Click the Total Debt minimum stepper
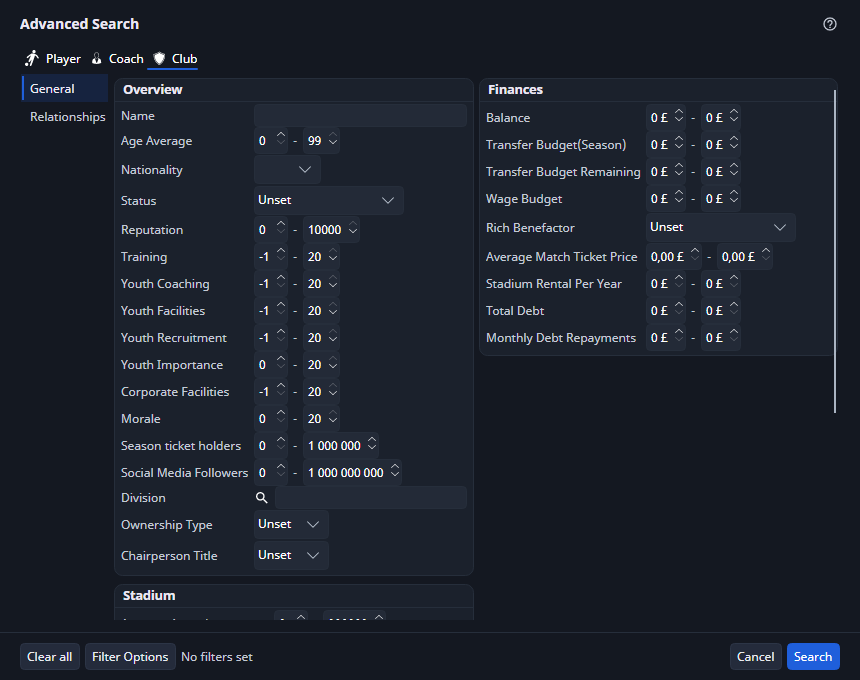Screen dimensions: 860x680 coord(666,310)
